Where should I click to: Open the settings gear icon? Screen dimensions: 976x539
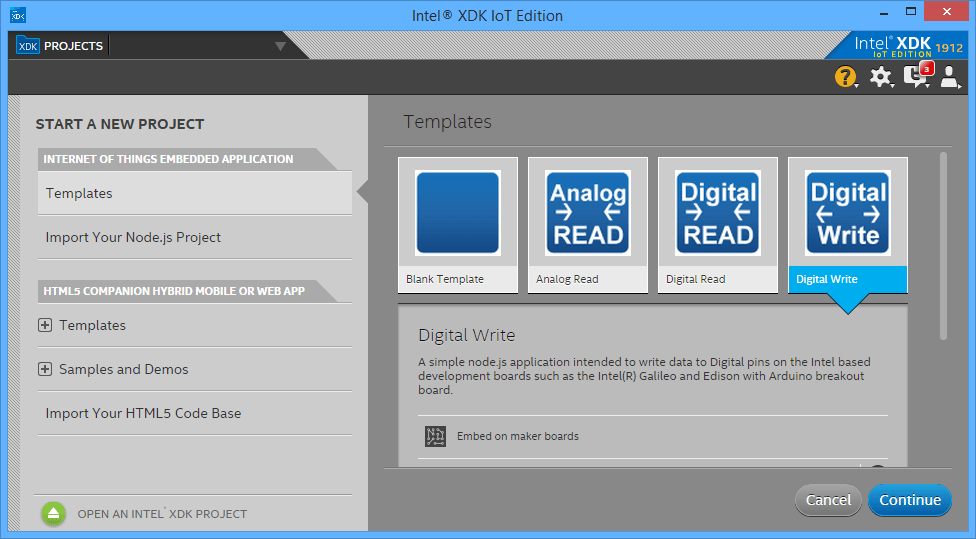(x=880, y=77)
